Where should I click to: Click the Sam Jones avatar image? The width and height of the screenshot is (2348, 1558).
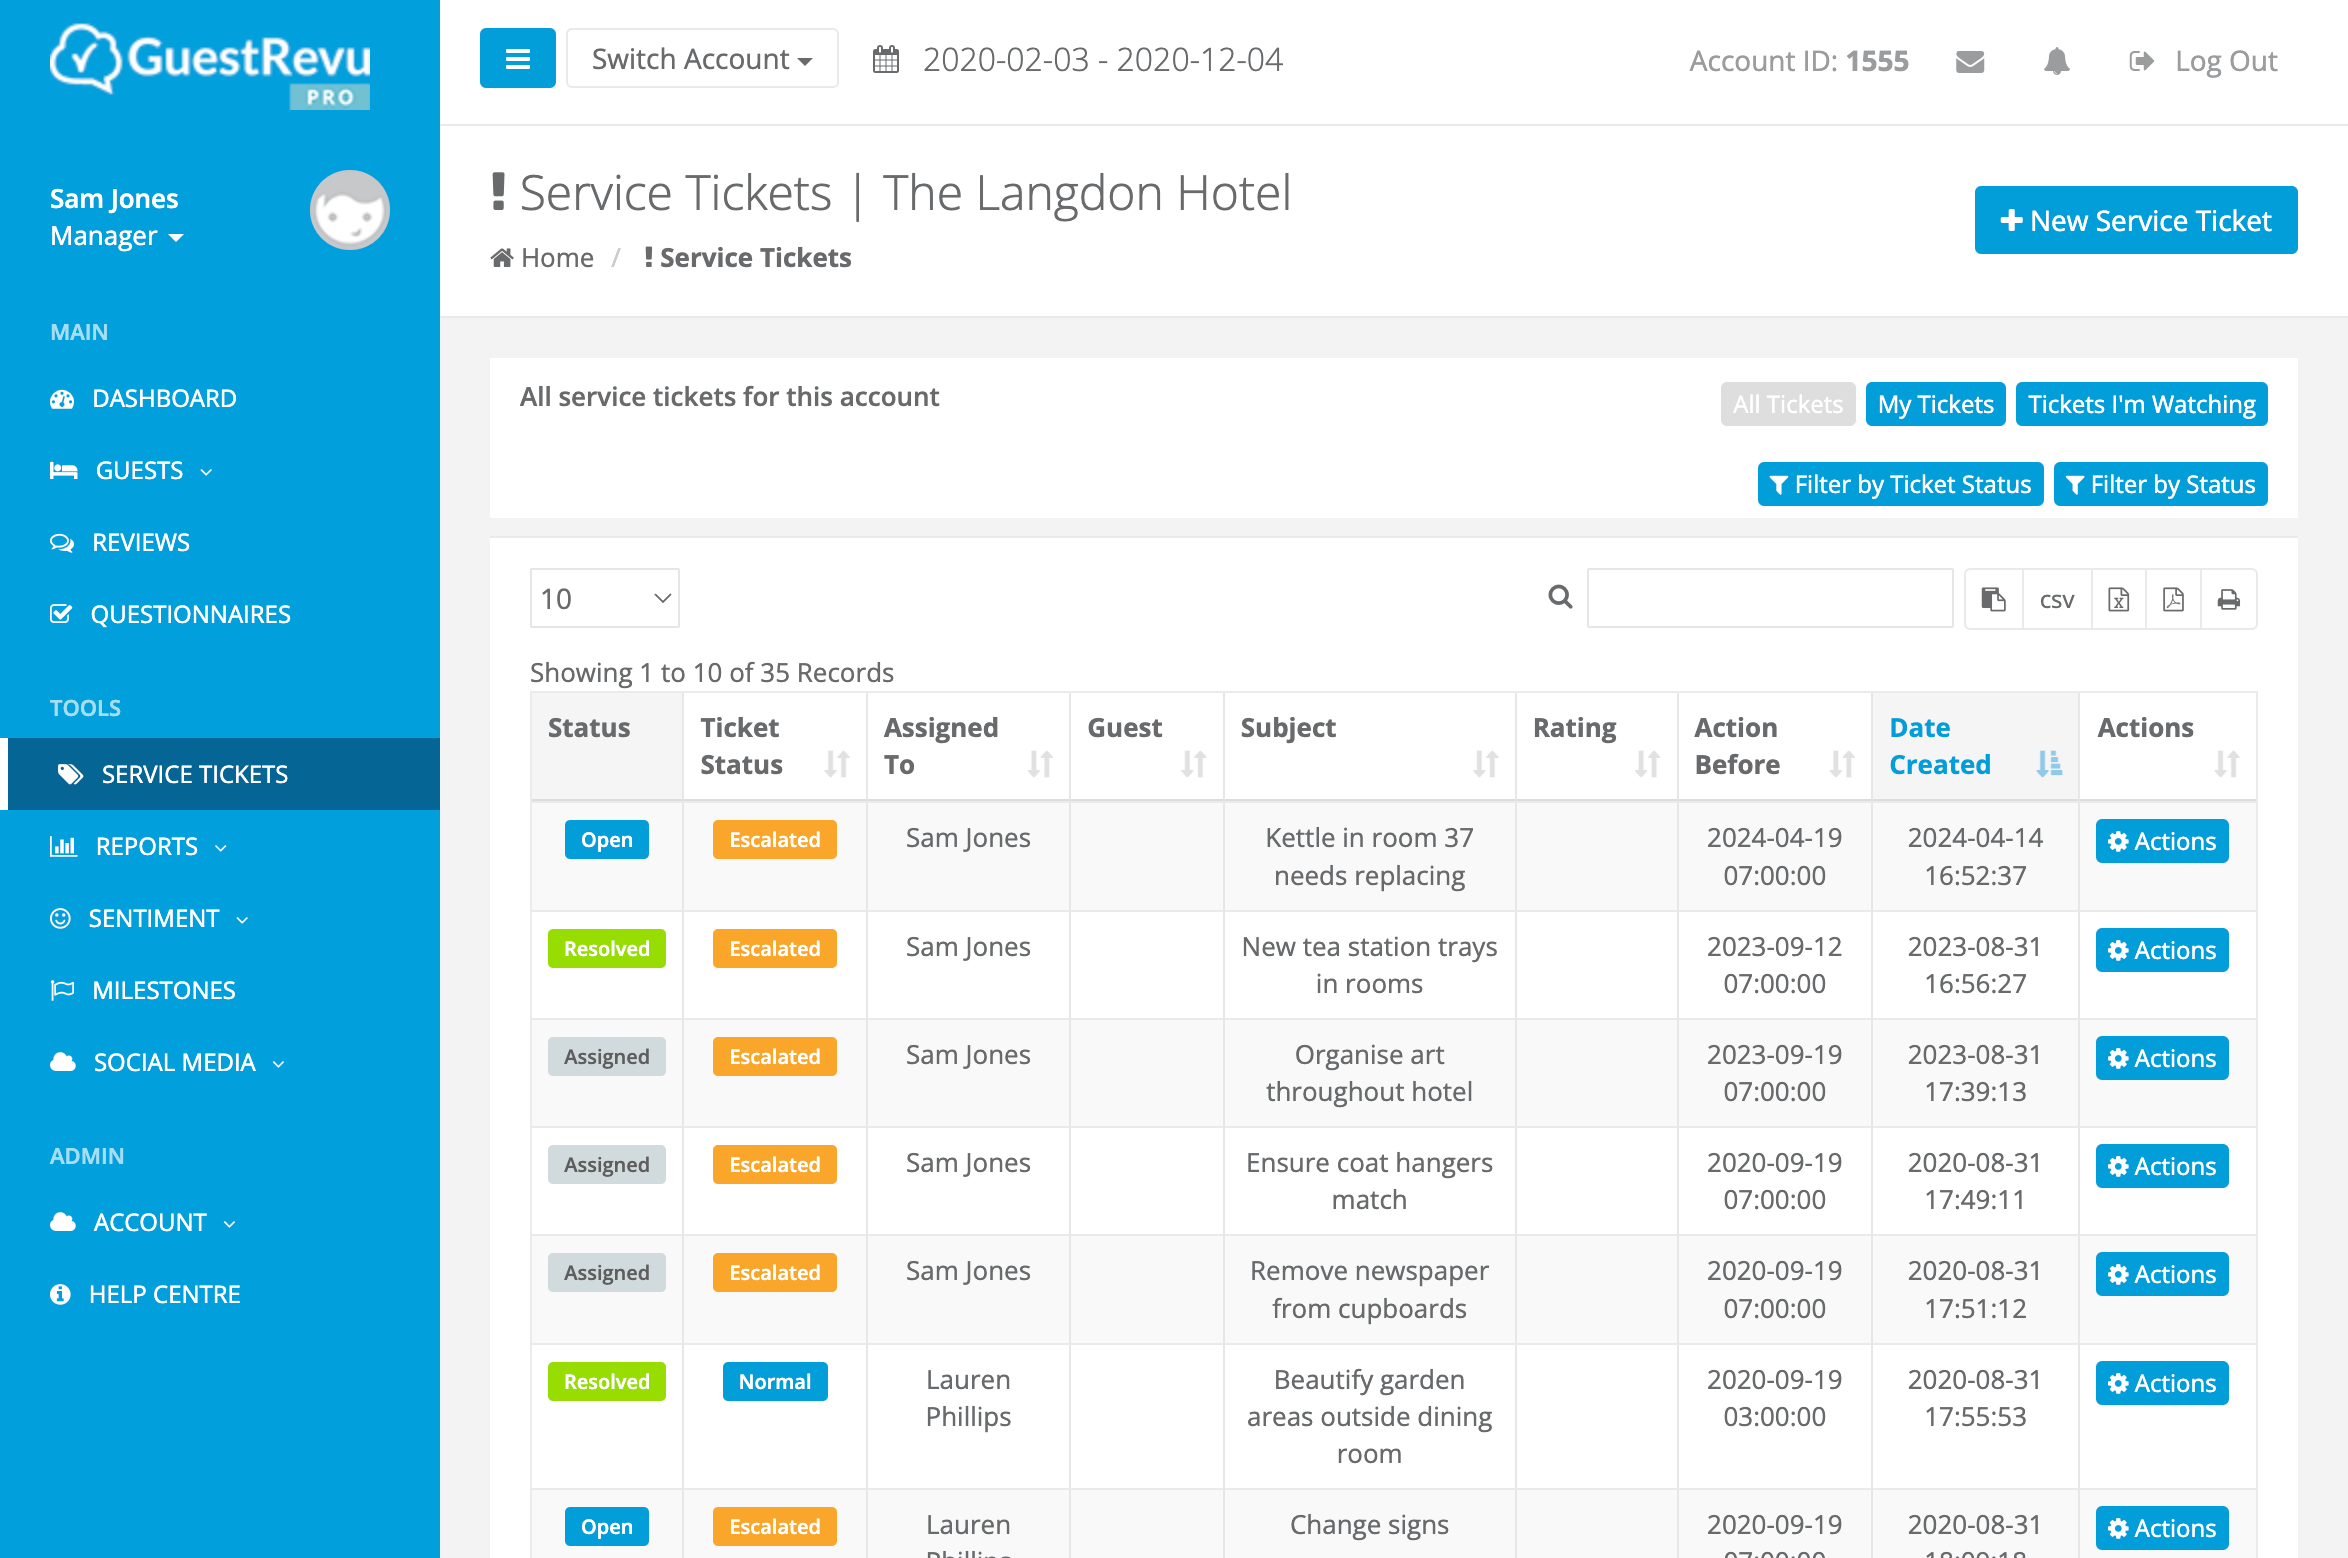[349, 210]
